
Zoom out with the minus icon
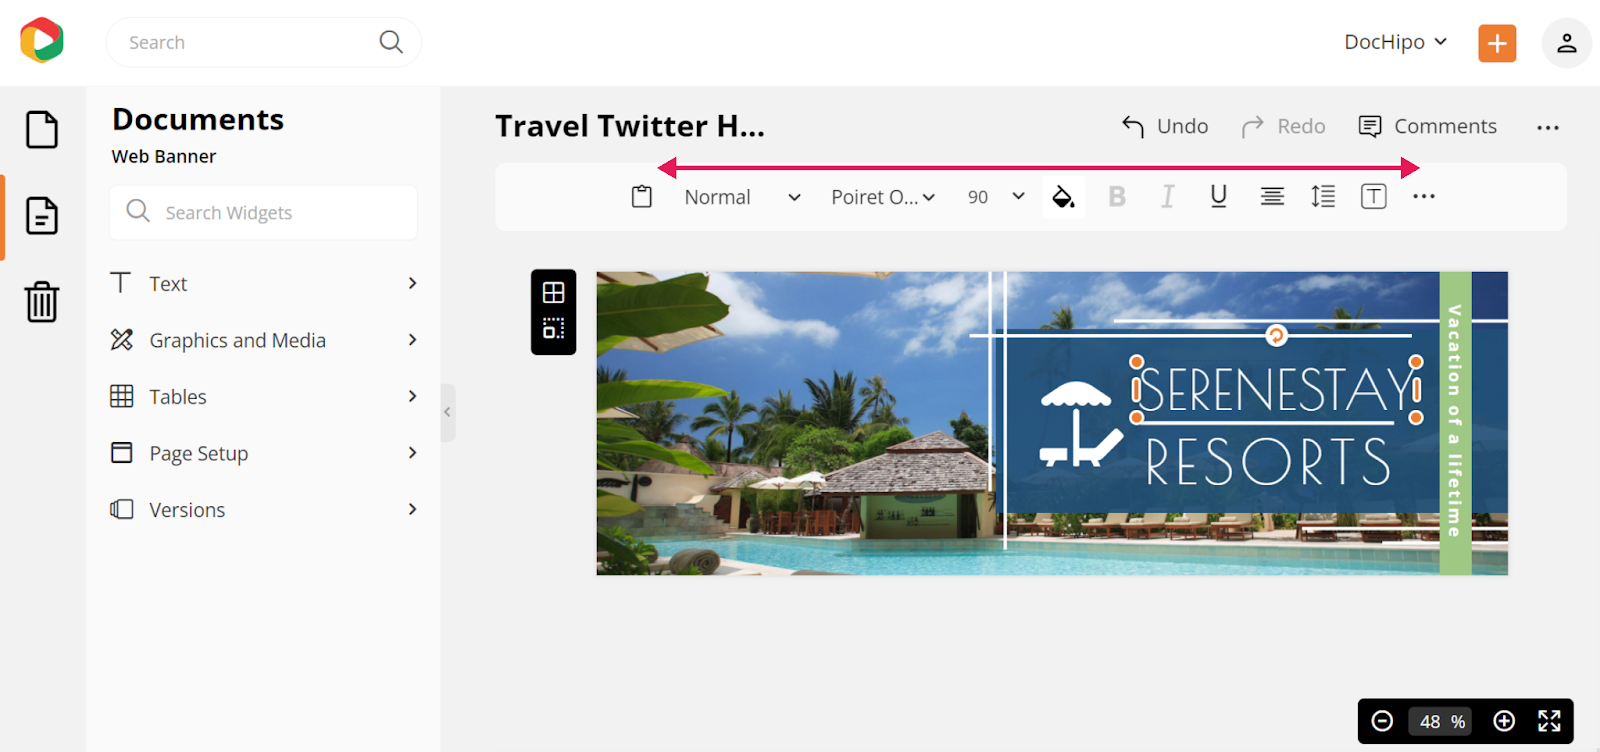coord(1382,721)
